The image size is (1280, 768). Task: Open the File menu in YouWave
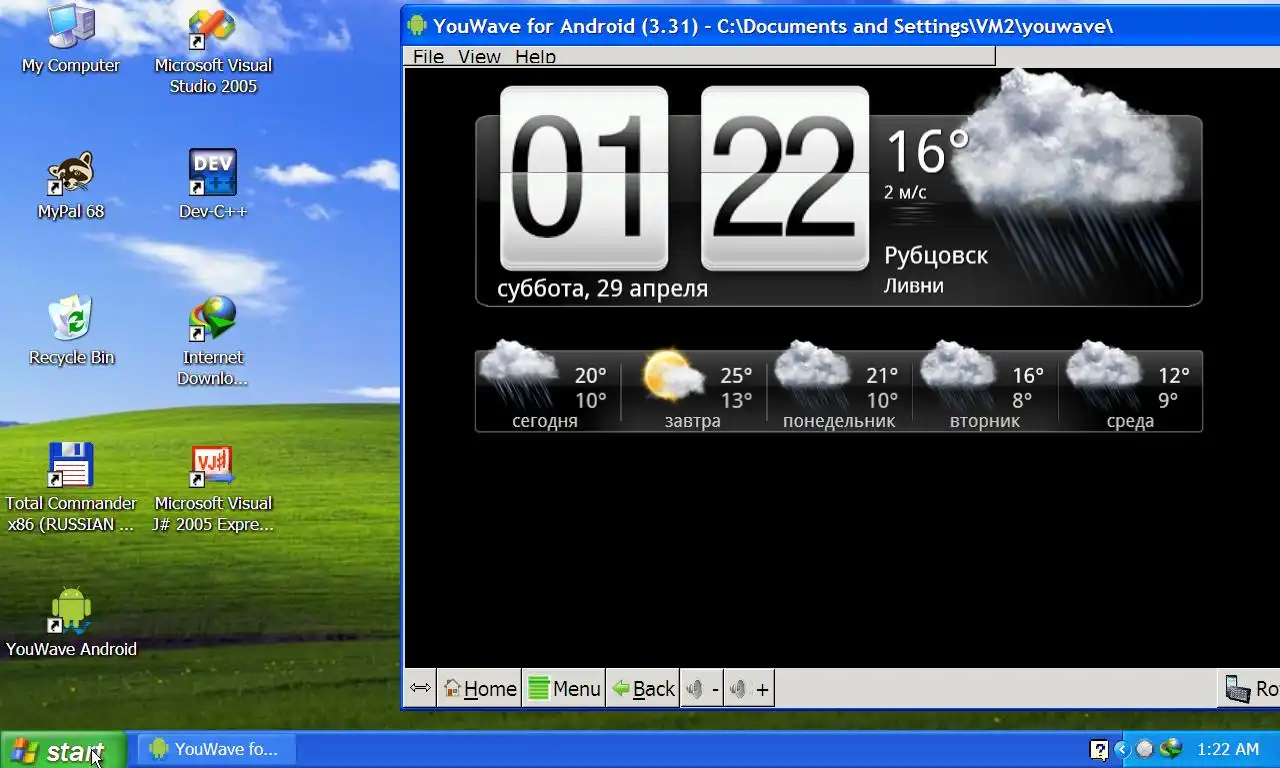click(x=428, y=57)
